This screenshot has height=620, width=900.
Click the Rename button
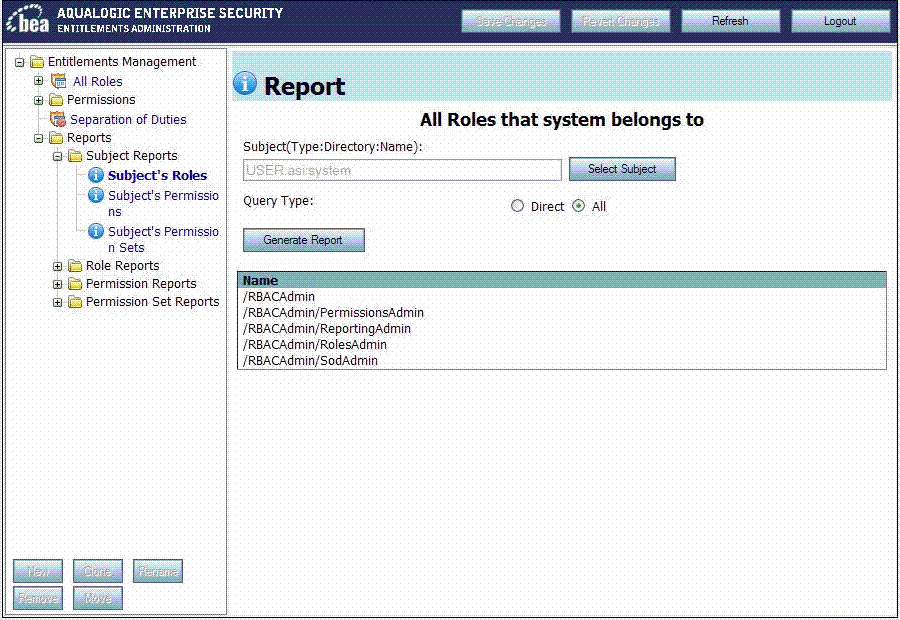click(158, 571)
